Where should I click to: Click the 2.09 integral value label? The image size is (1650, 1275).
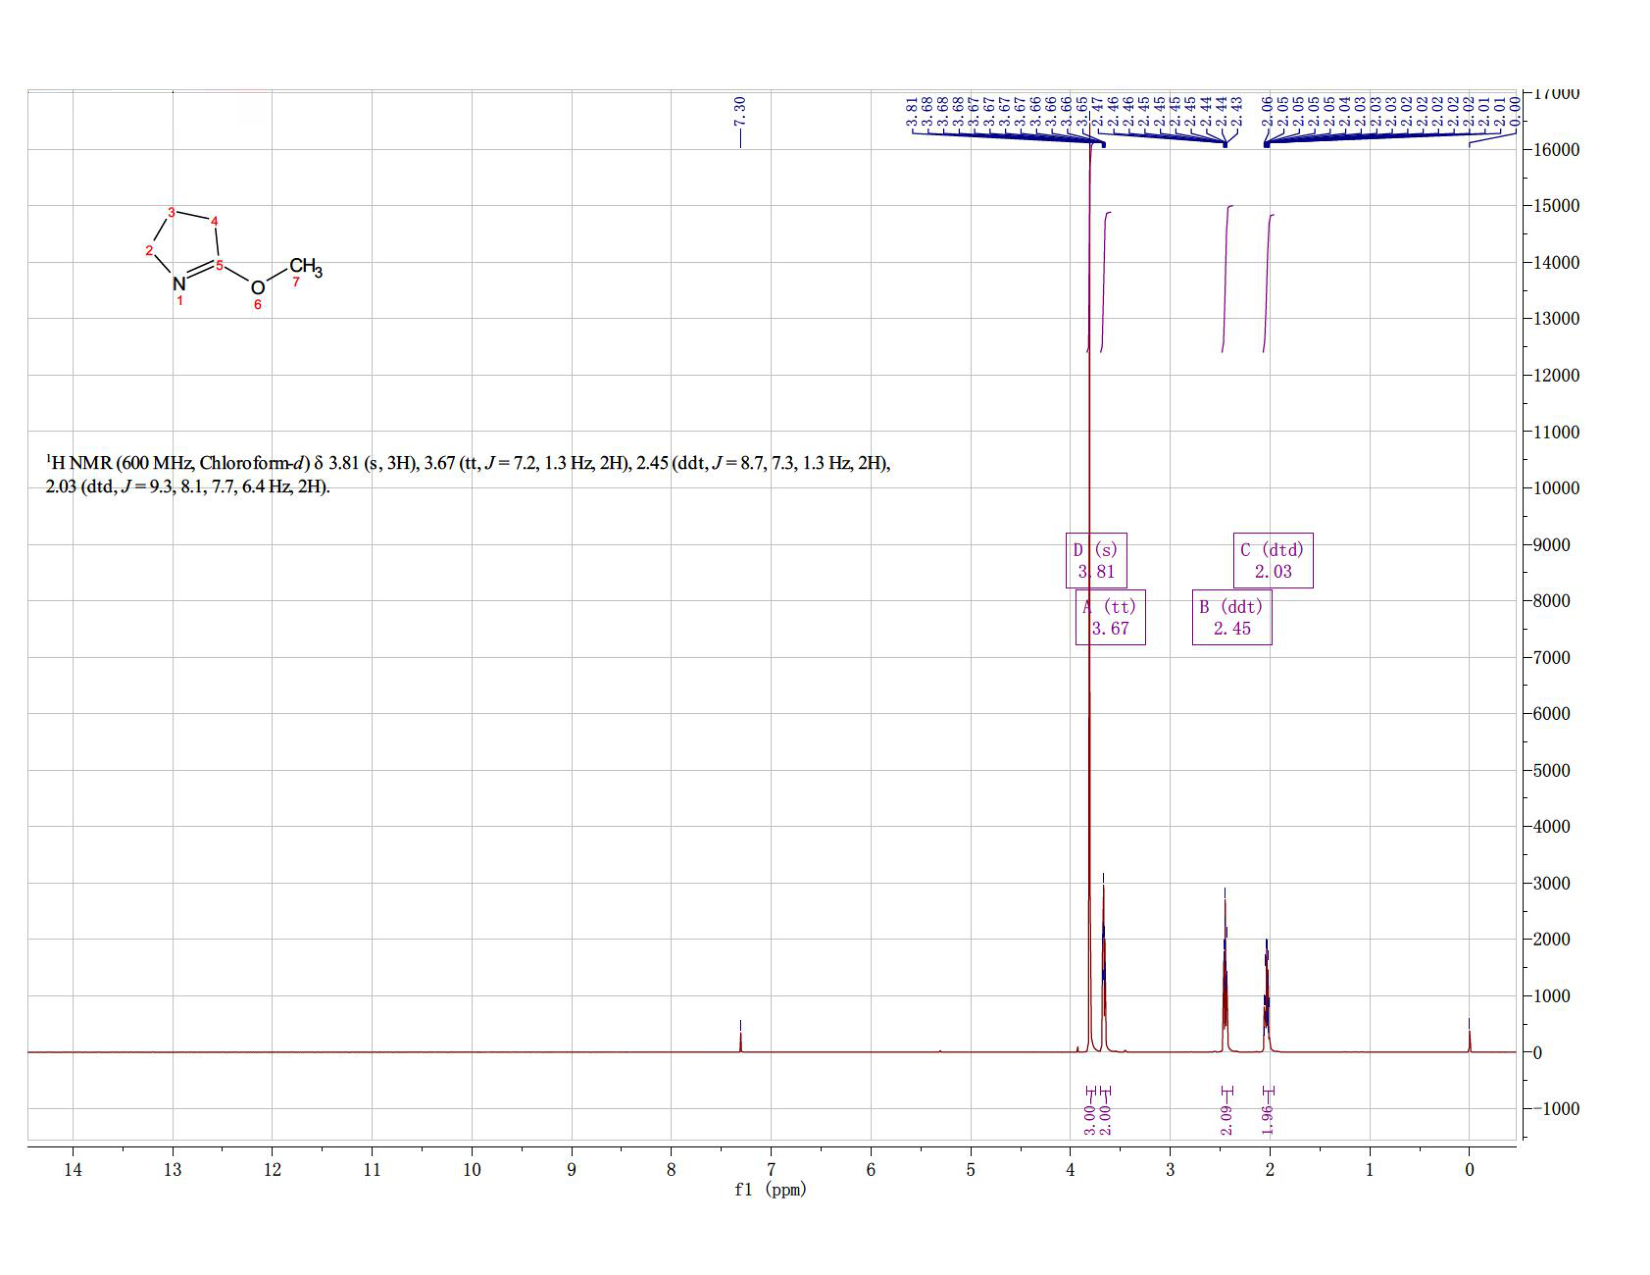tap(1226, 1120)
